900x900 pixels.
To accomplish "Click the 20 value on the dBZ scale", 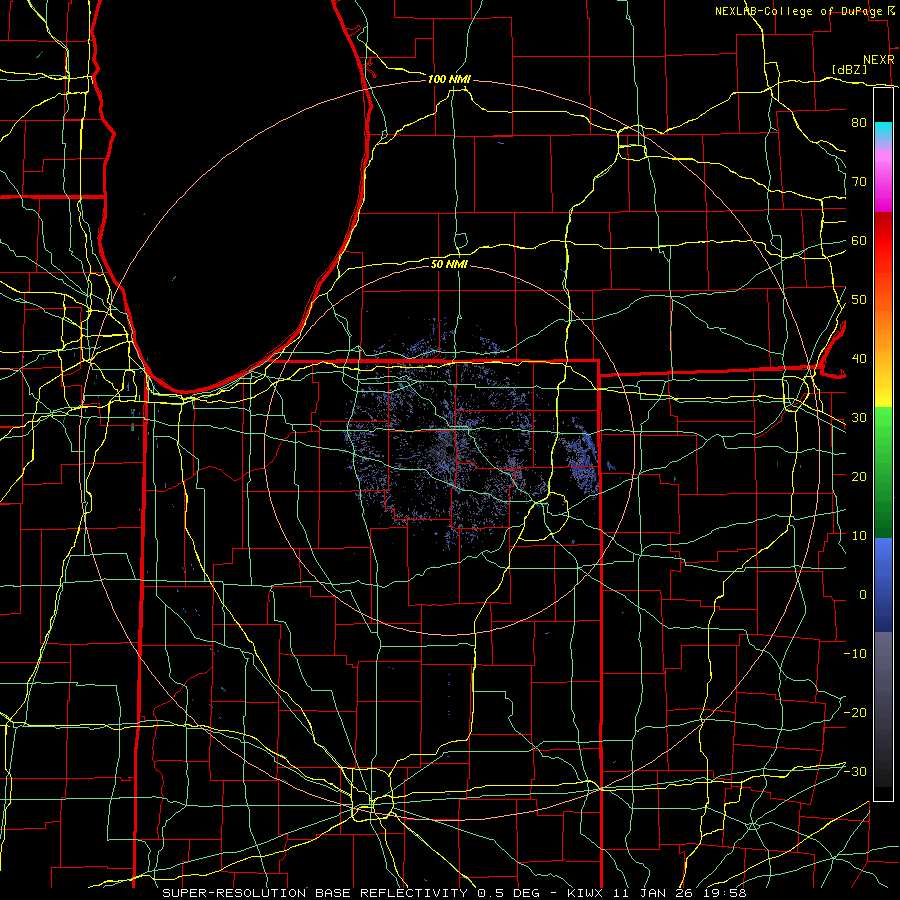I will pos(859,476).
